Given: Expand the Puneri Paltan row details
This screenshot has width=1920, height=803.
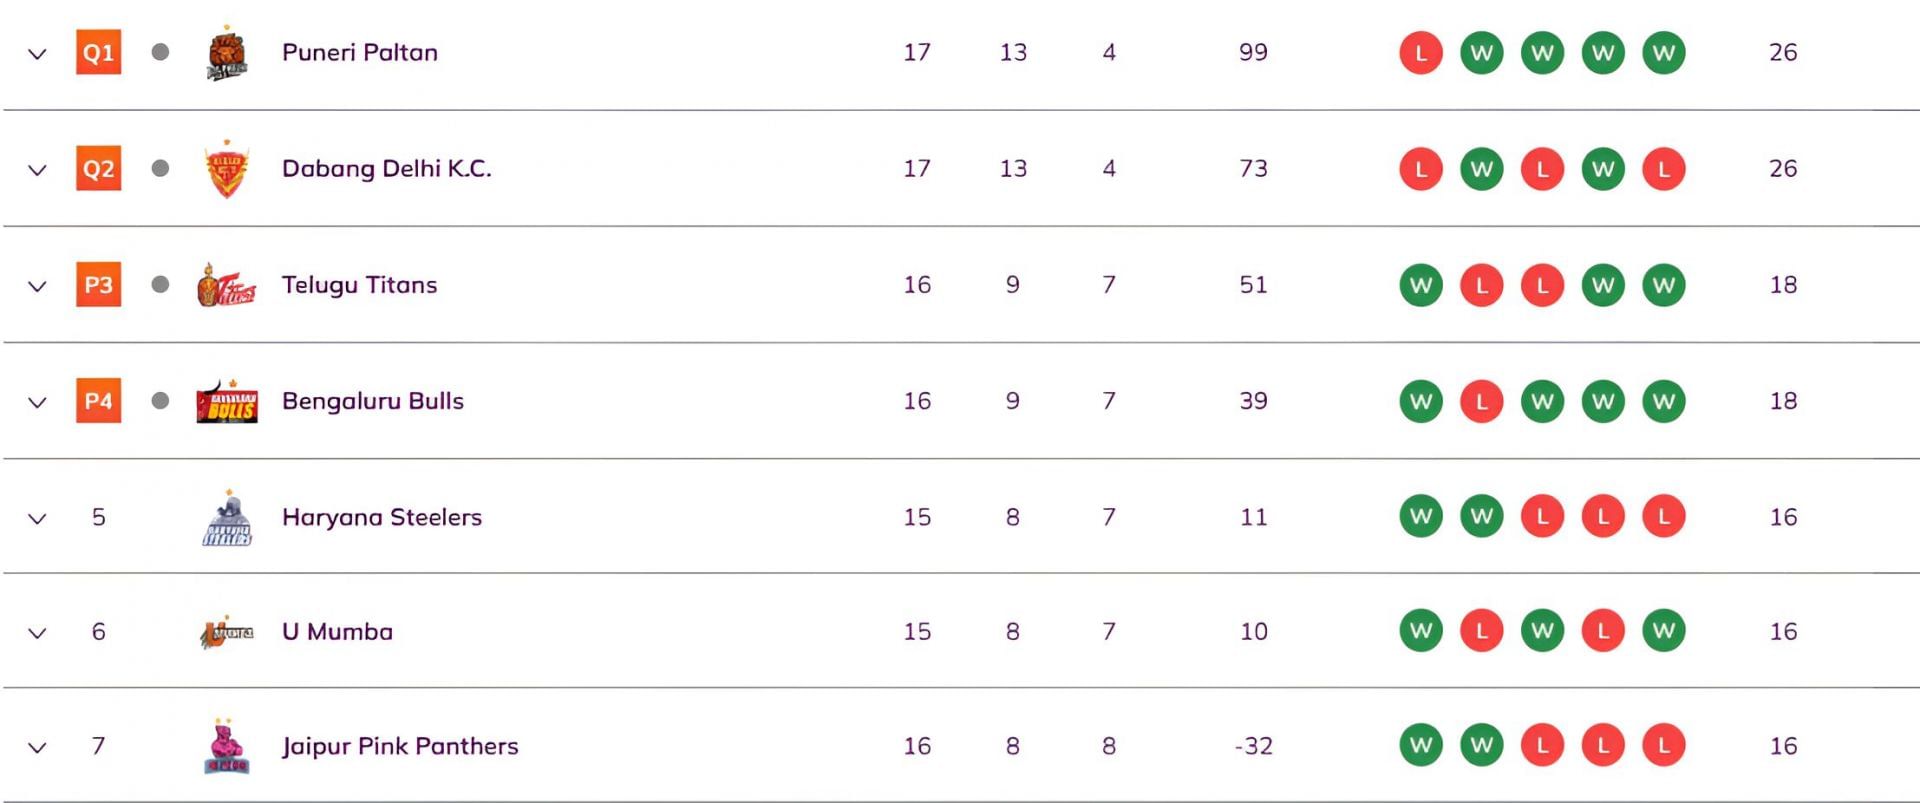Looking at the screenshot, I should 37,54.
